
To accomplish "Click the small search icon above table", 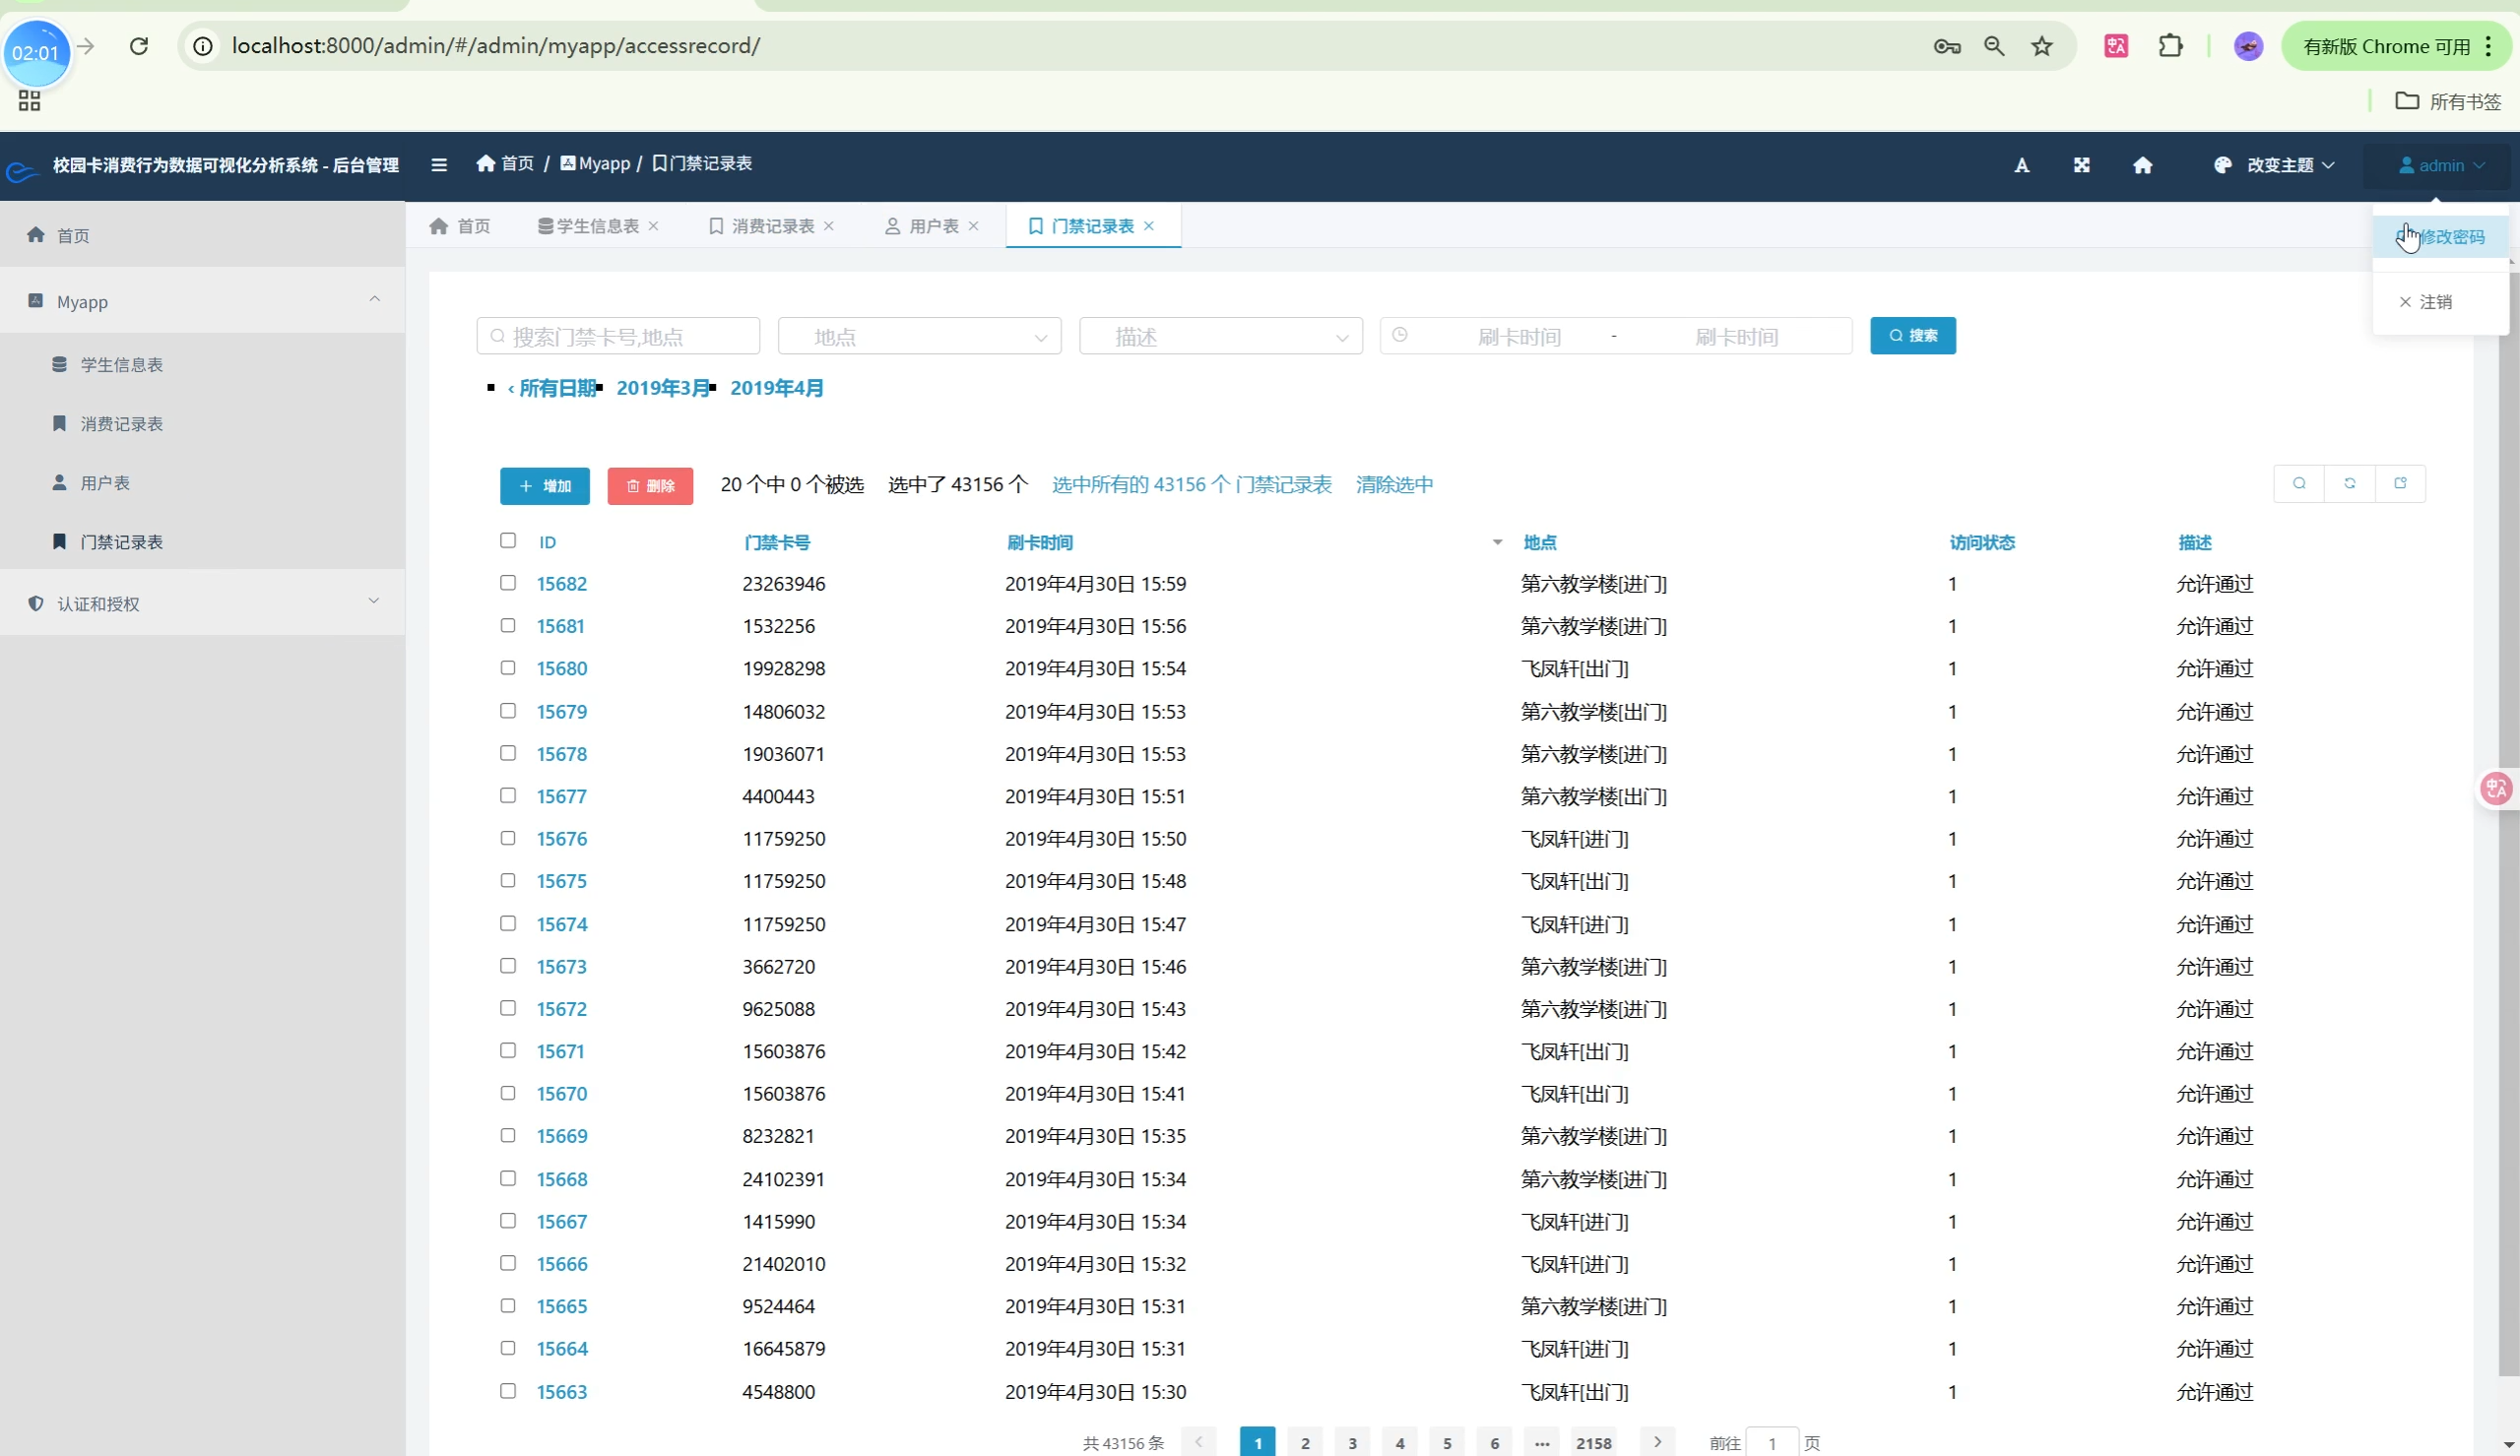I will [x=2299, y=484].
